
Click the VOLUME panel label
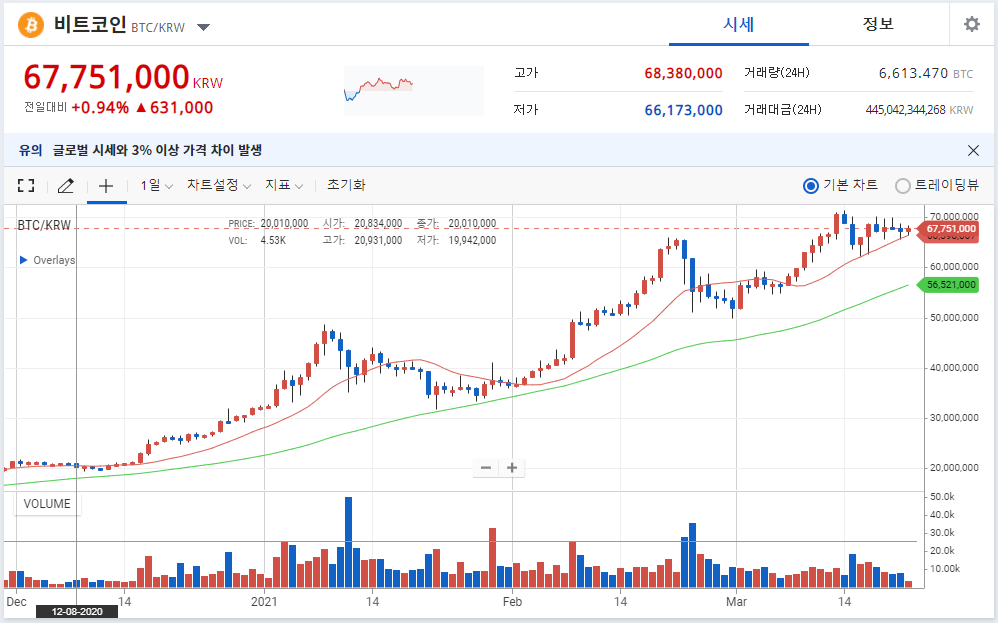tap(47, 503)
